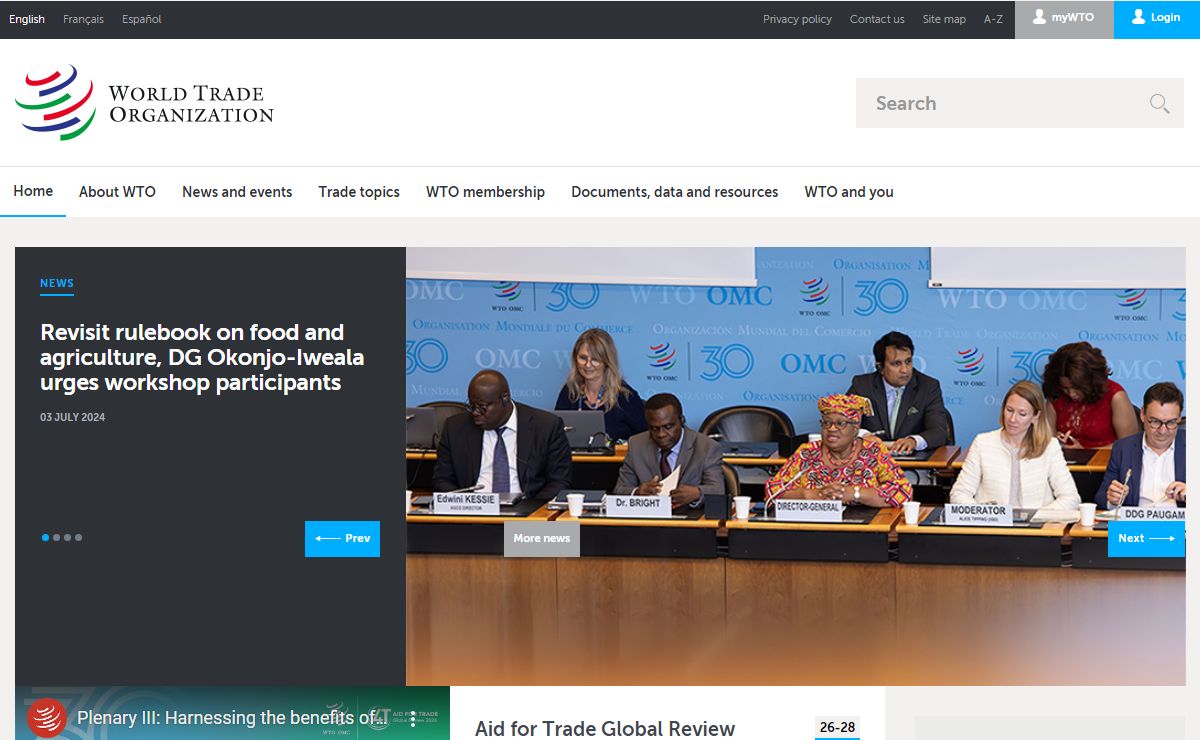Open the Privacy policy page
The height and width of the screenshot is (740, 1200).
click(797, 19)
